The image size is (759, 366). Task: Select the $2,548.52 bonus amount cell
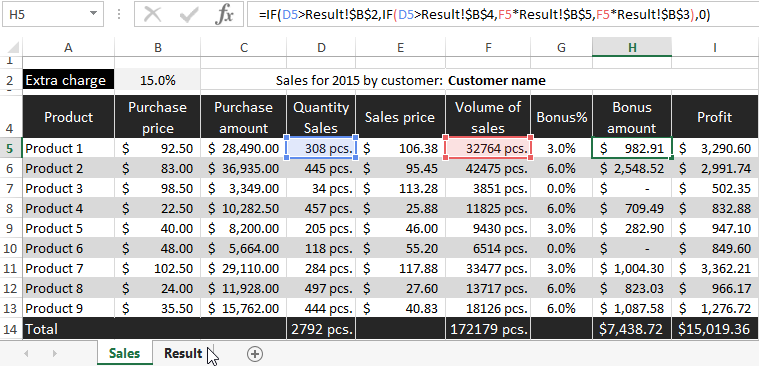(632, 168)
